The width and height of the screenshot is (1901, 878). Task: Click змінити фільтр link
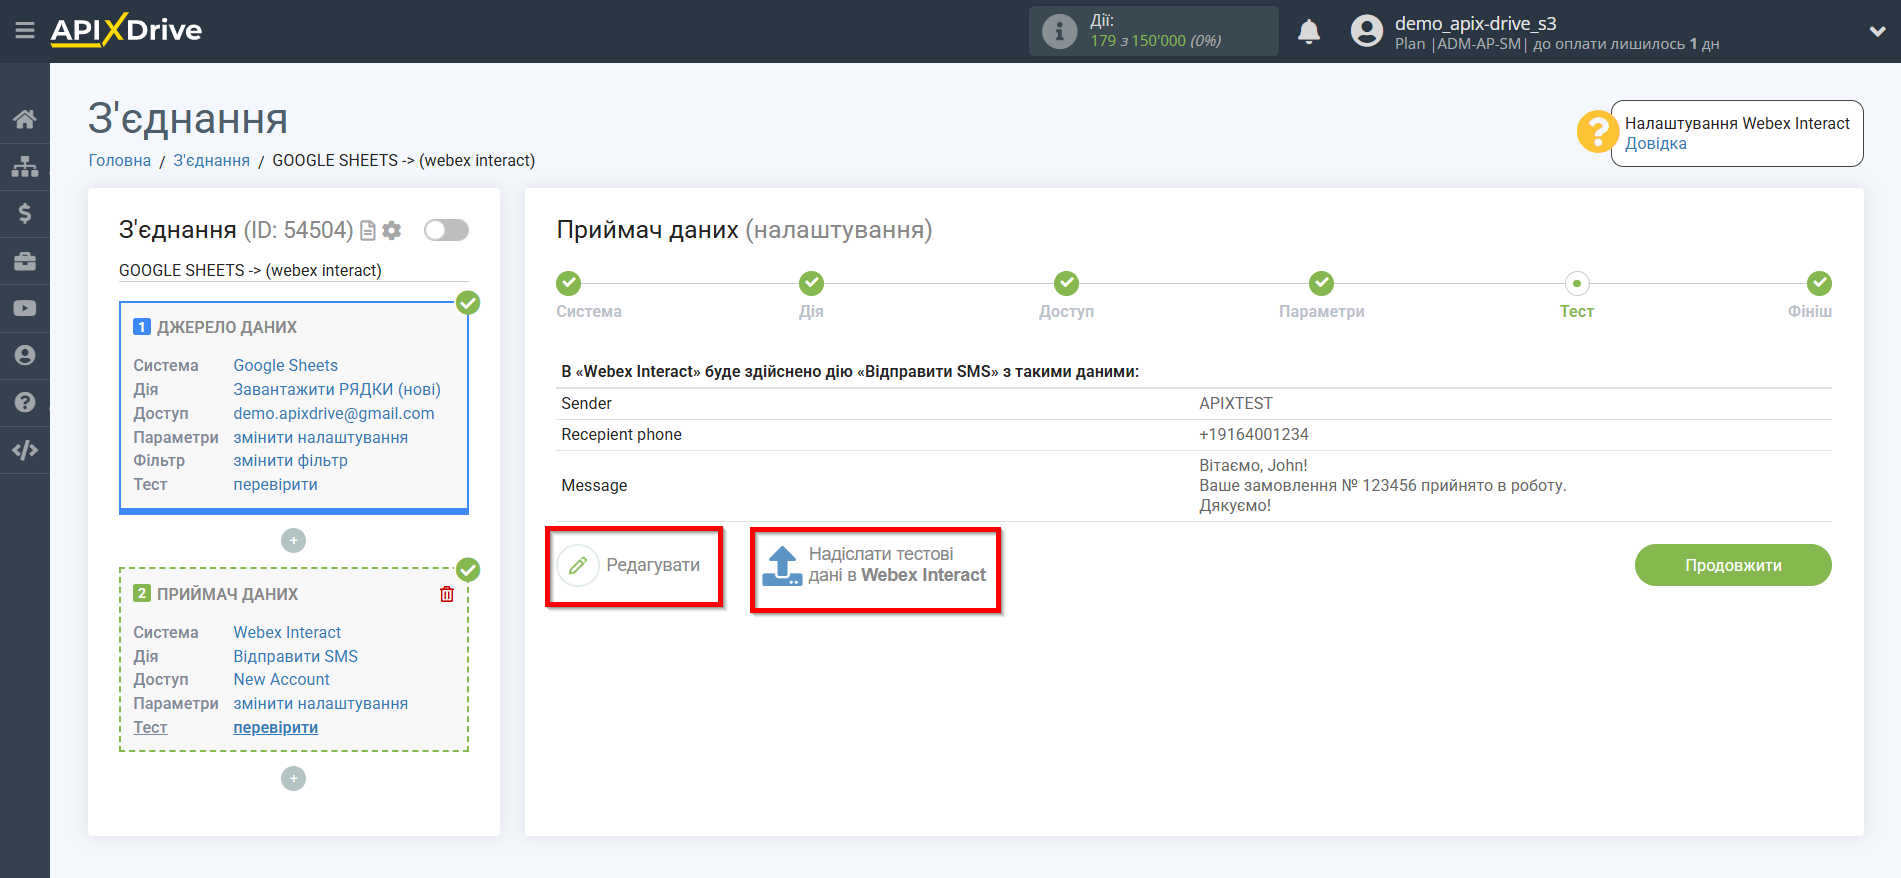[x=291, y=461]
